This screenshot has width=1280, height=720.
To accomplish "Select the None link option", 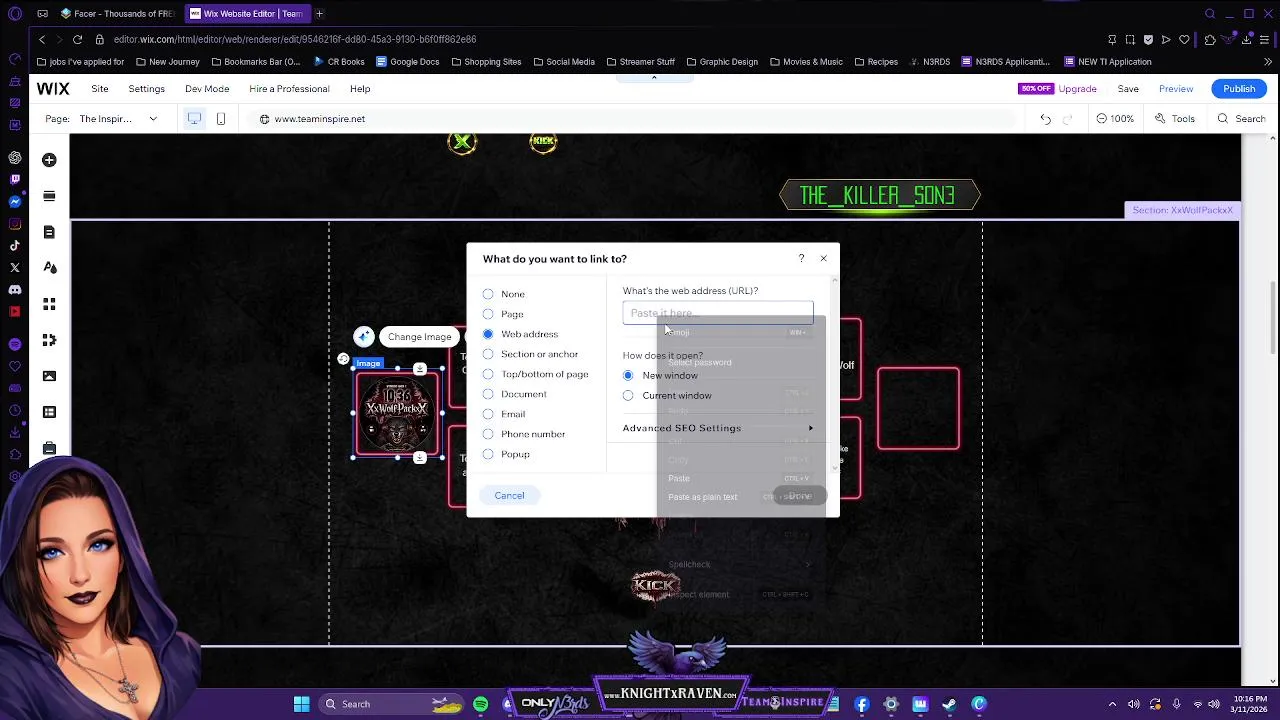I will [488, 294].
